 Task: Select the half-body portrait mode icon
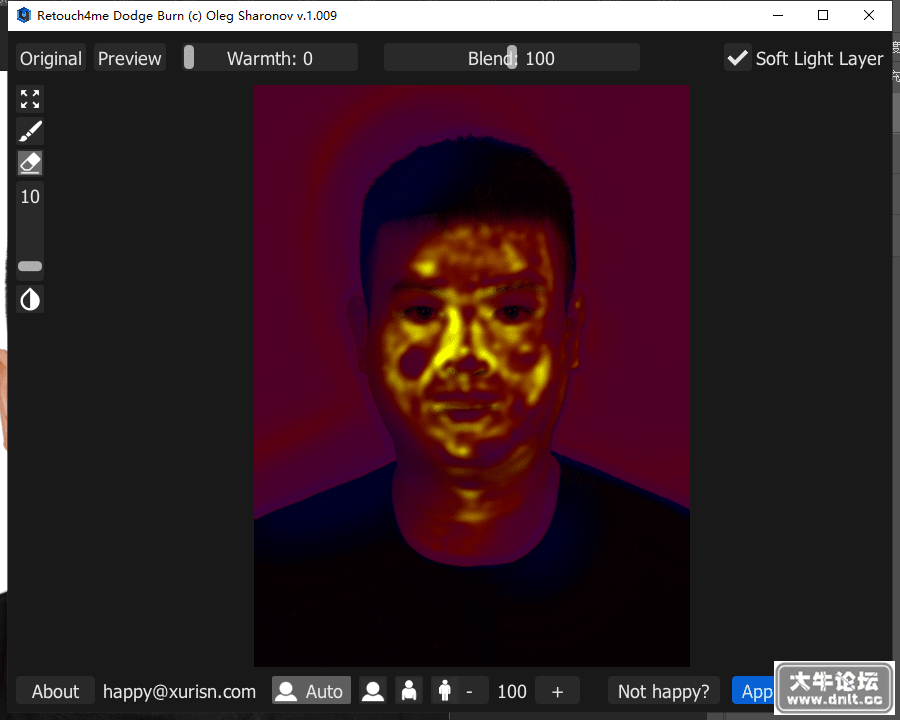(409, 691)
